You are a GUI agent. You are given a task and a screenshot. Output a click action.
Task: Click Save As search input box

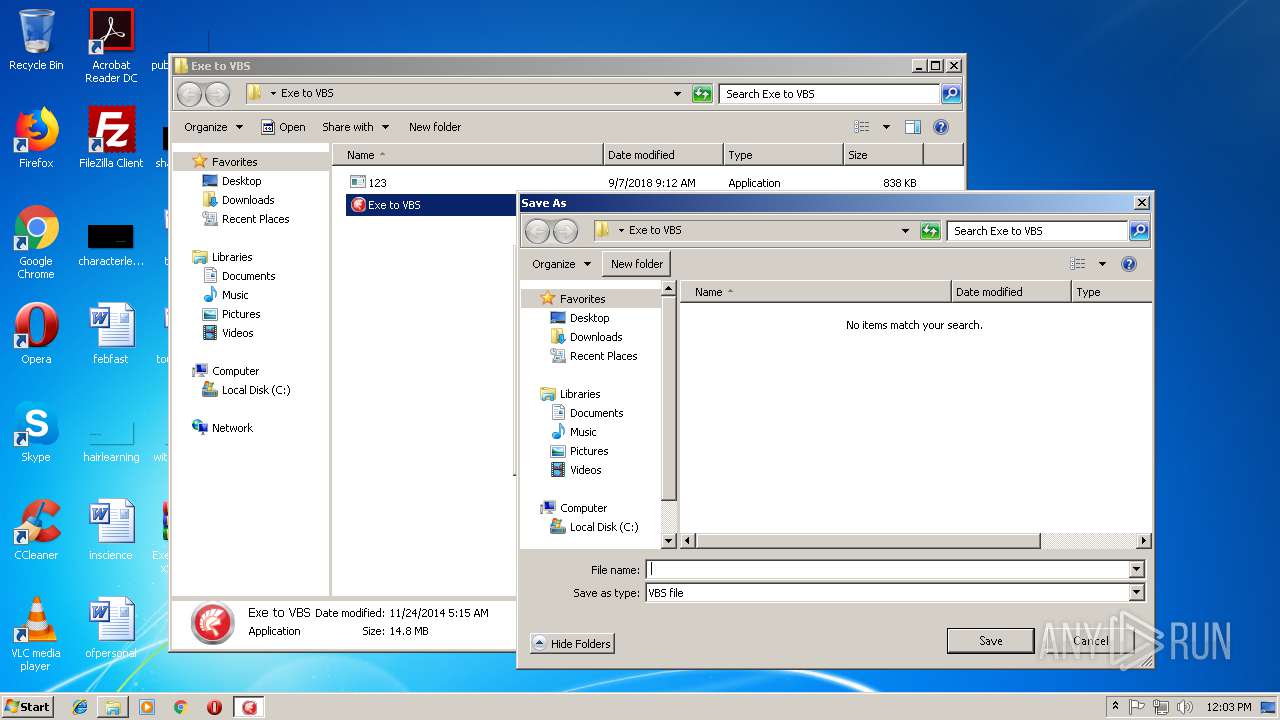(1037, 231)
